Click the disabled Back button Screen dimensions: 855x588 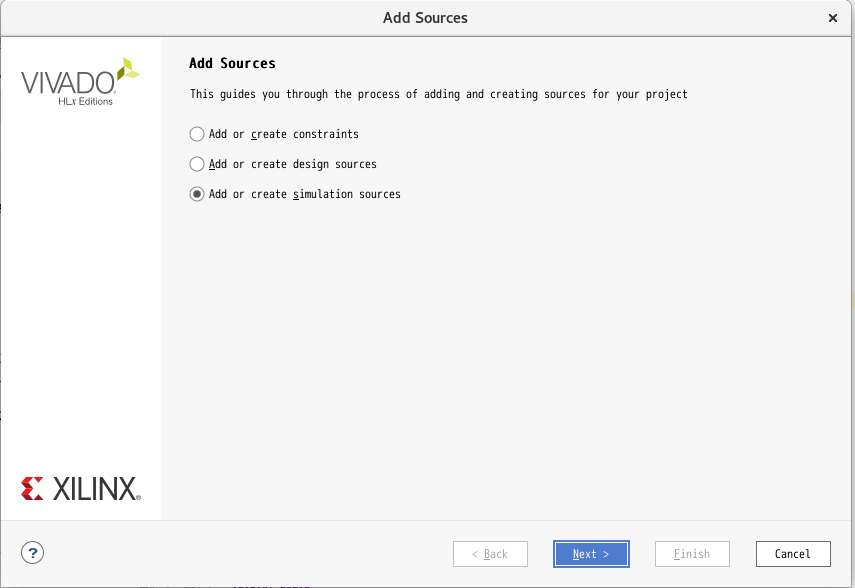click(490, 554)
